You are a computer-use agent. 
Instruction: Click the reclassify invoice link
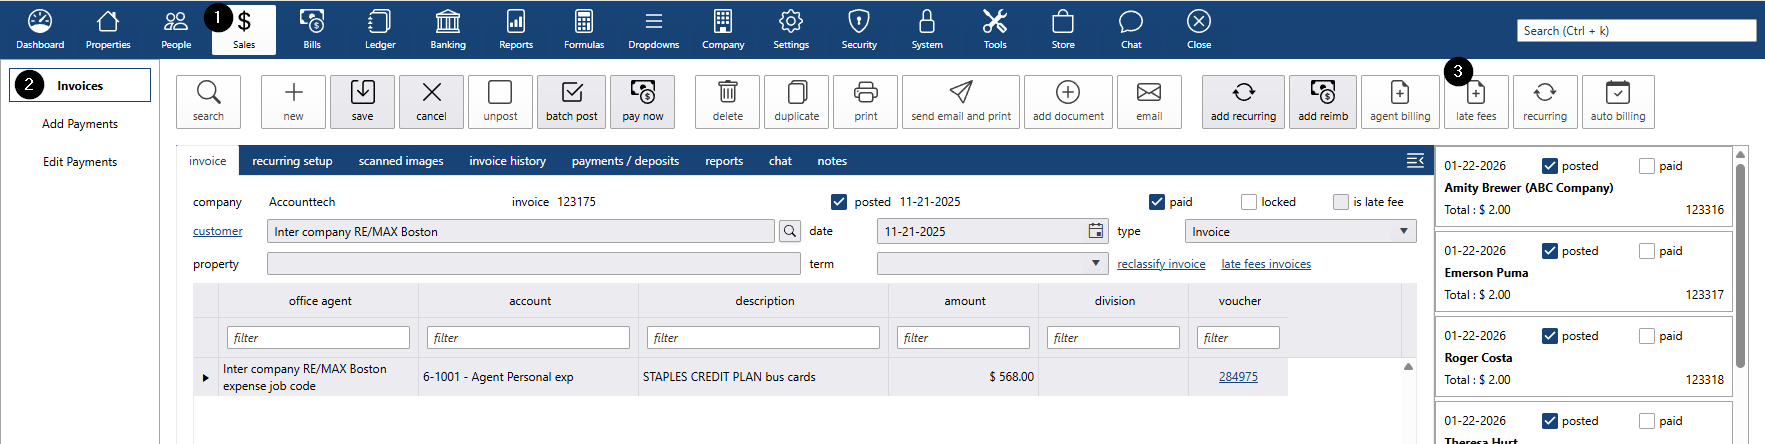[1161, 264]
